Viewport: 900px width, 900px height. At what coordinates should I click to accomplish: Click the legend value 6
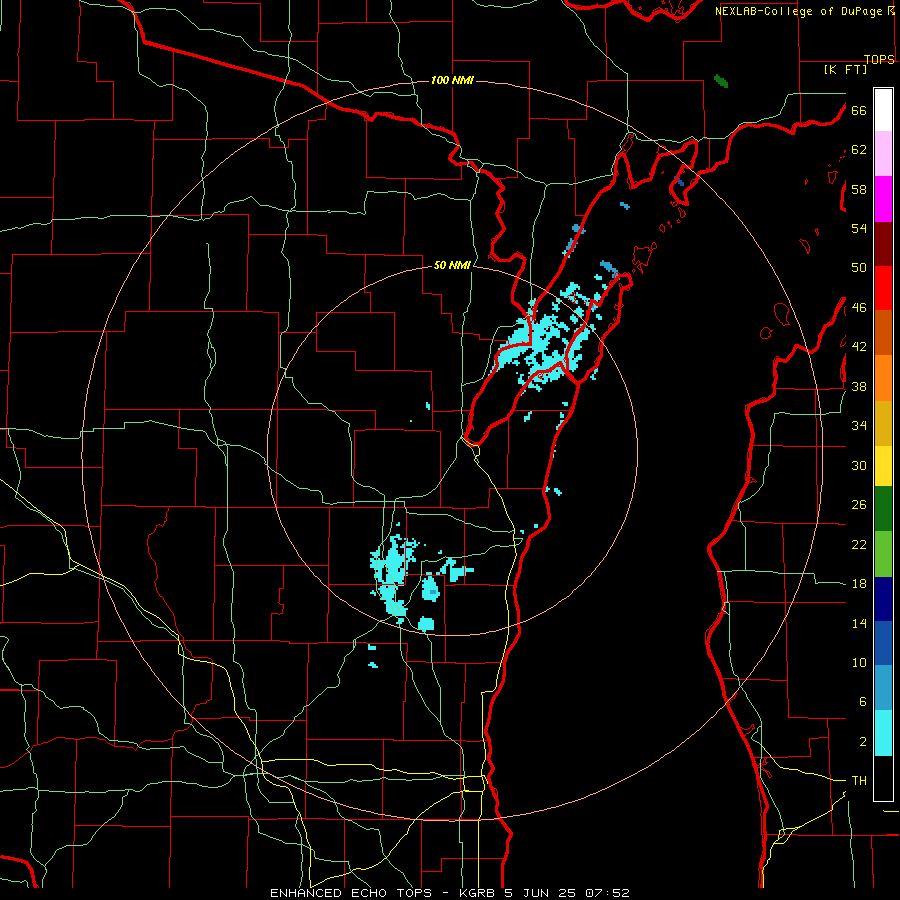pyautogui.click(x=862, y=701)
